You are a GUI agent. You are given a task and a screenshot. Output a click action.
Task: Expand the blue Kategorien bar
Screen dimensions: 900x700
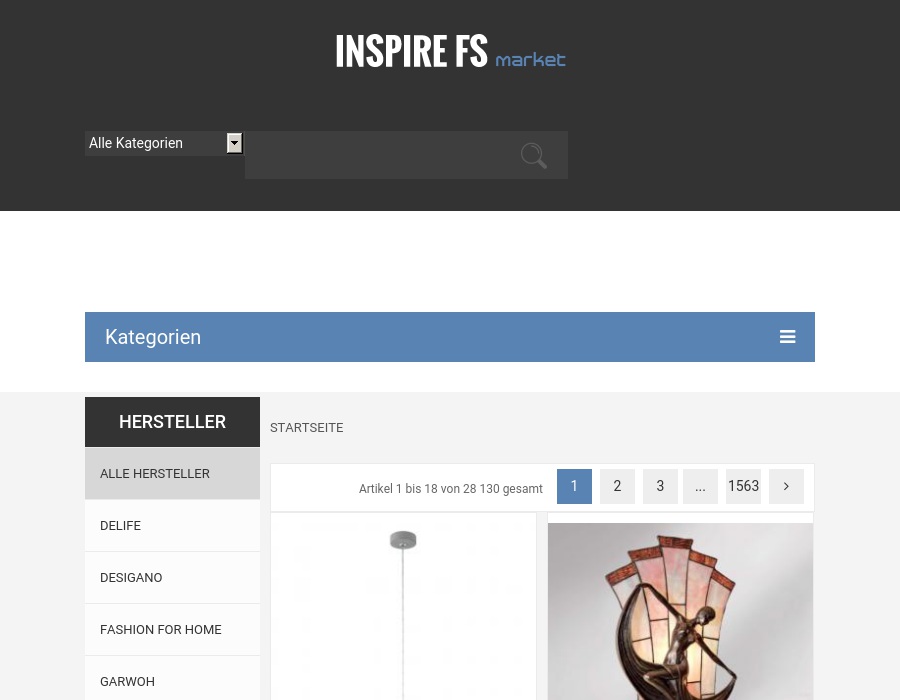coord(450,337)
